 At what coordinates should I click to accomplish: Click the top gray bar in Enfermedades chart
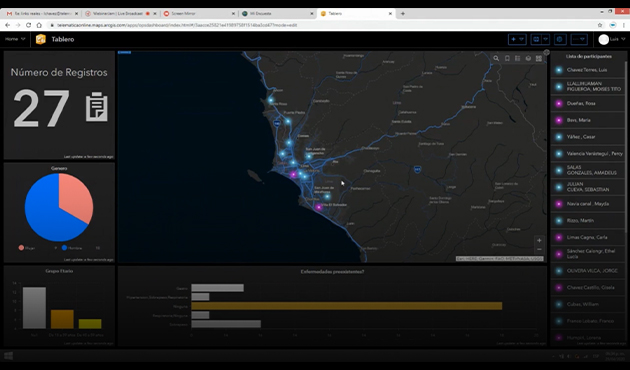point(217,288)
